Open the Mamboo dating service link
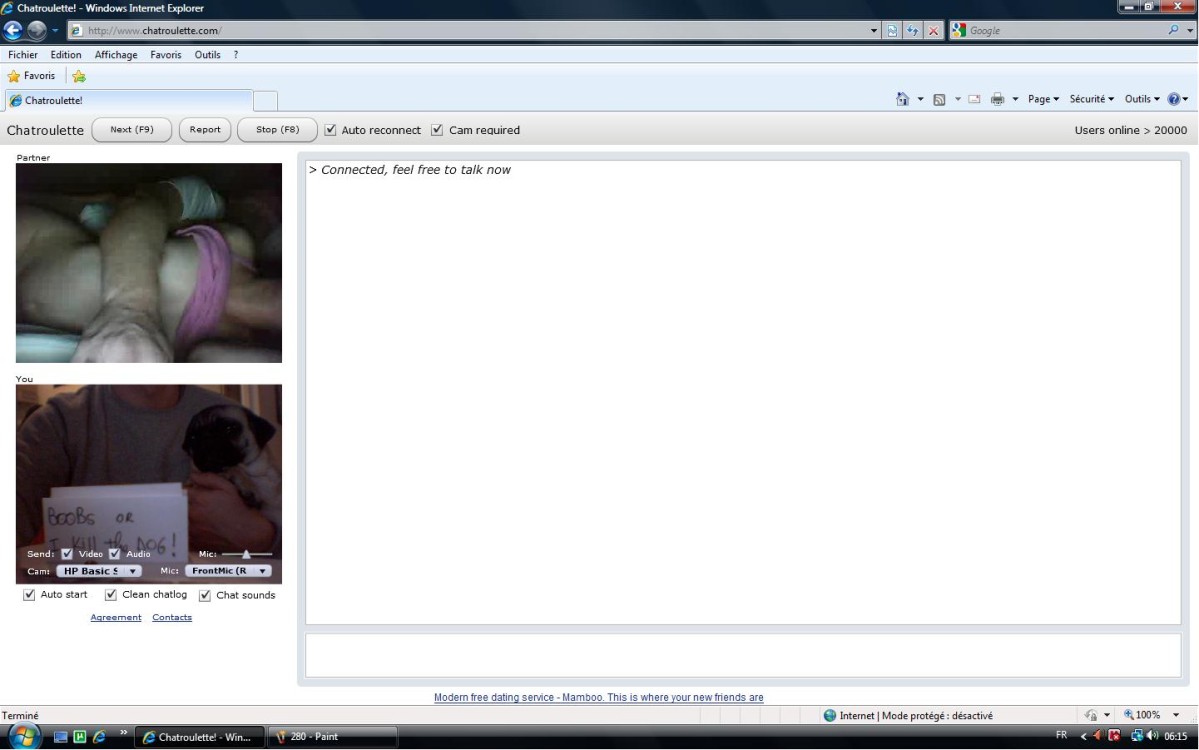 [599, 697]
